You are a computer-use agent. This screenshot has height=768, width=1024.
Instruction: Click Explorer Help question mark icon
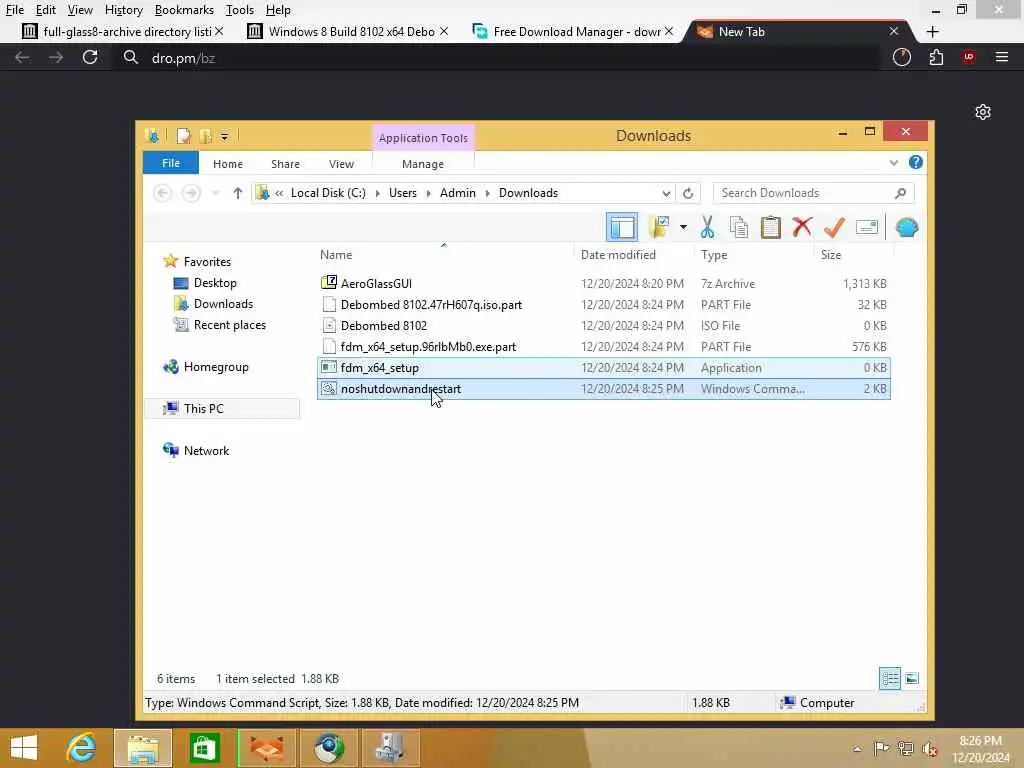[x=916, y=162]
